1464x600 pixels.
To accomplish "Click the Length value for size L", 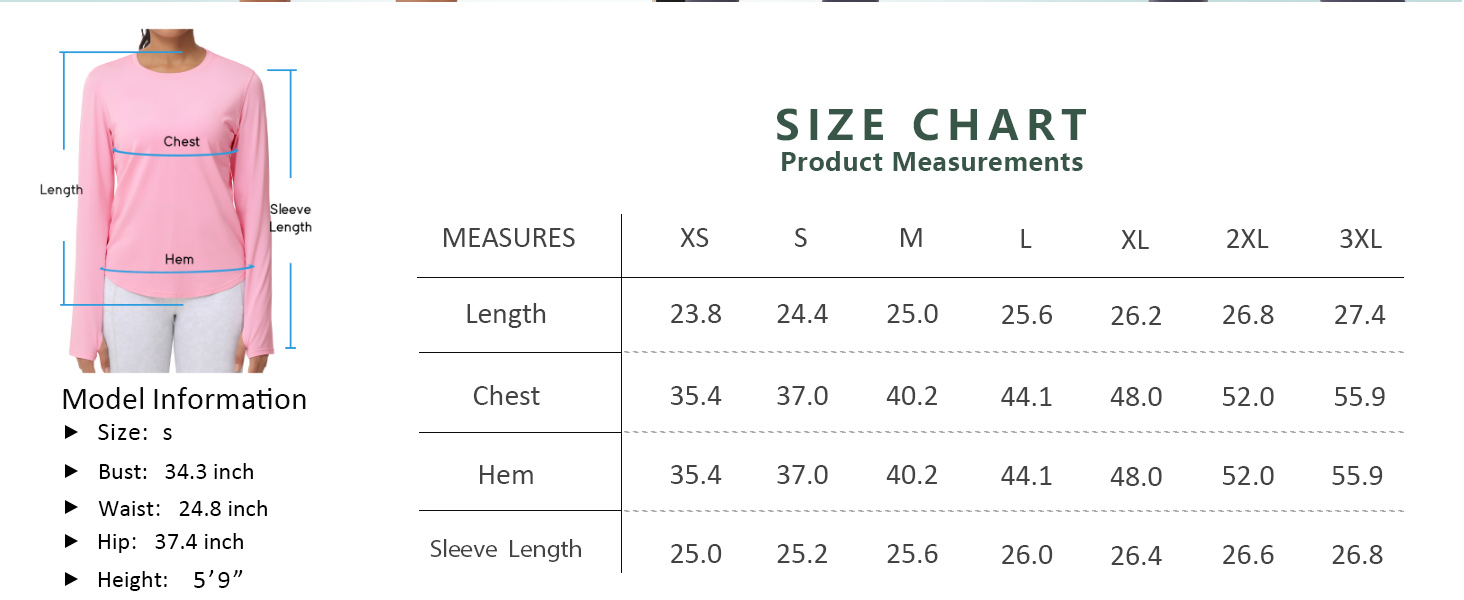I will pos(1027,315).
